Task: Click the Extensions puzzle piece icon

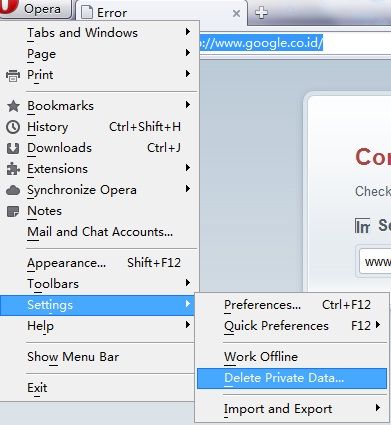Action: (13, 169)
